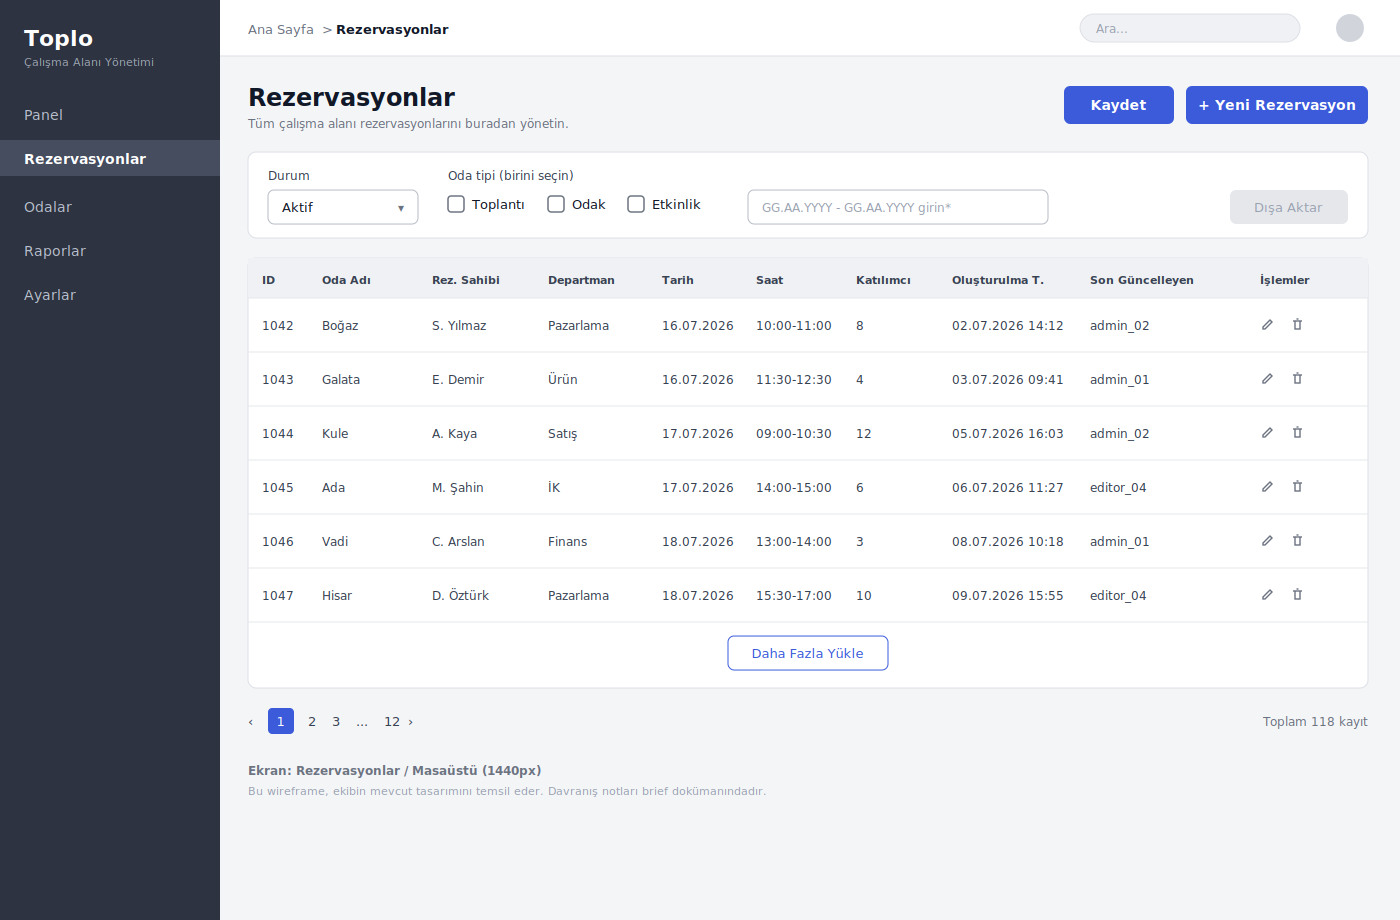1400x920 pixels.
Task: Click the Toplo logo title
Action: pyautogui.click(x=59, y=38)
